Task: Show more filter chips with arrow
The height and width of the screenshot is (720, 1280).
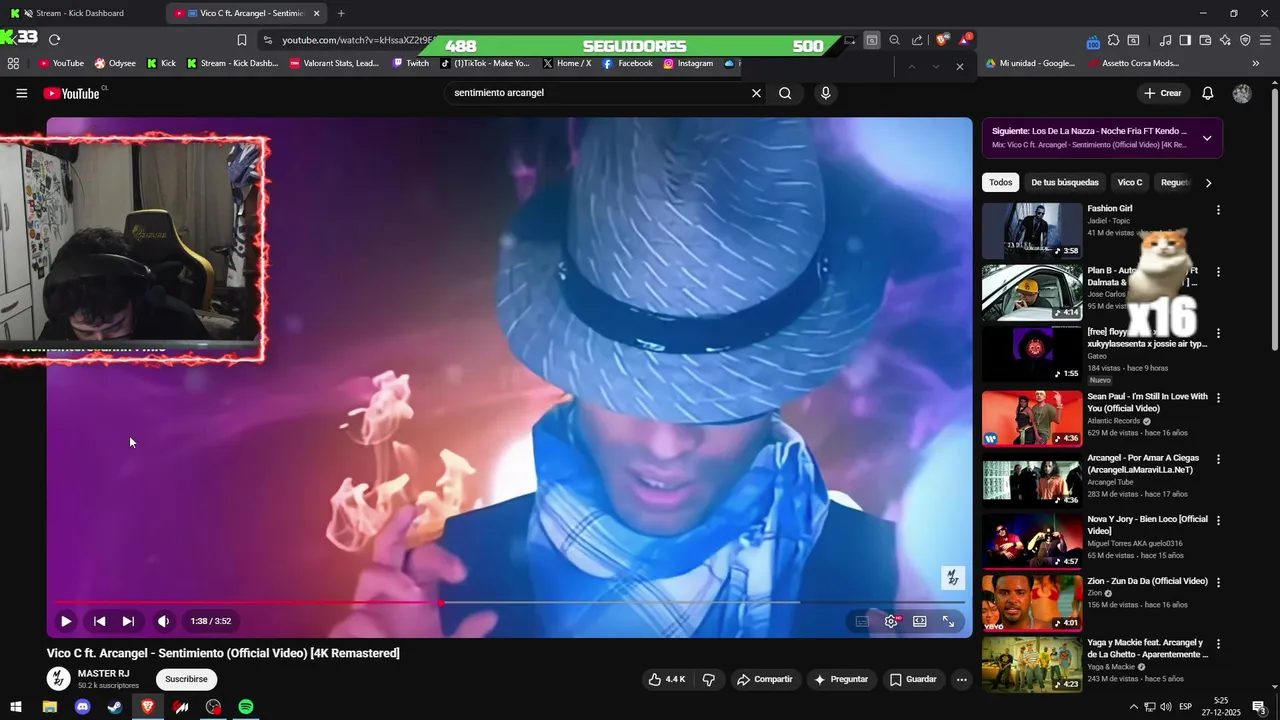Action: point(1208,183)
